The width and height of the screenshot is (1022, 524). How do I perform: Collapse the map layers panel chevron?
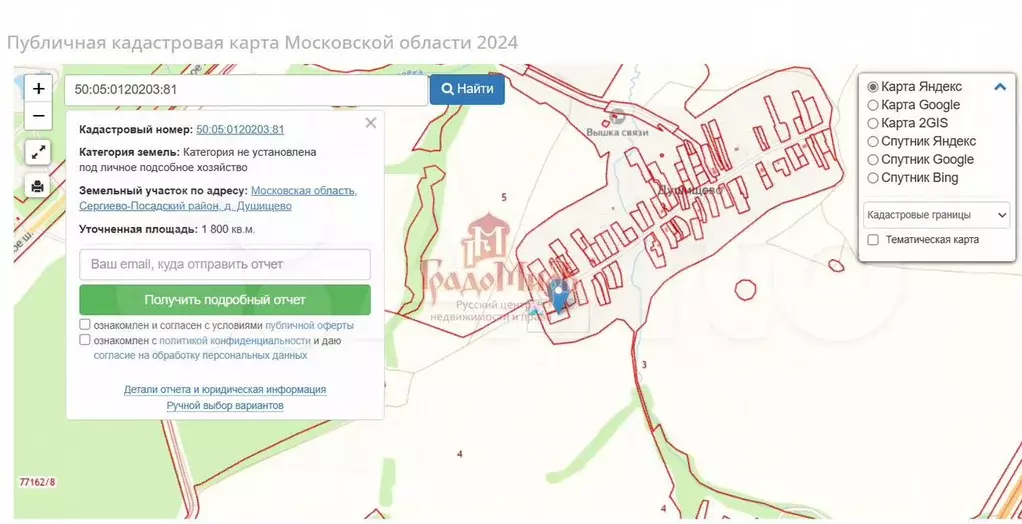(x=1000, y=87)
